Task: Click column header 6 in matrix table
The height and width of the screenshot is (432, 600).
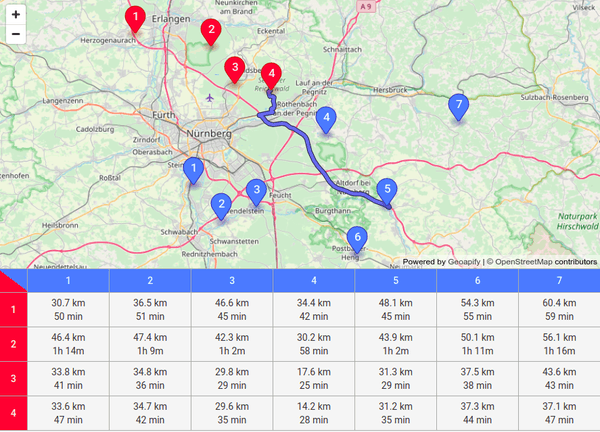Action: (478, 280)
